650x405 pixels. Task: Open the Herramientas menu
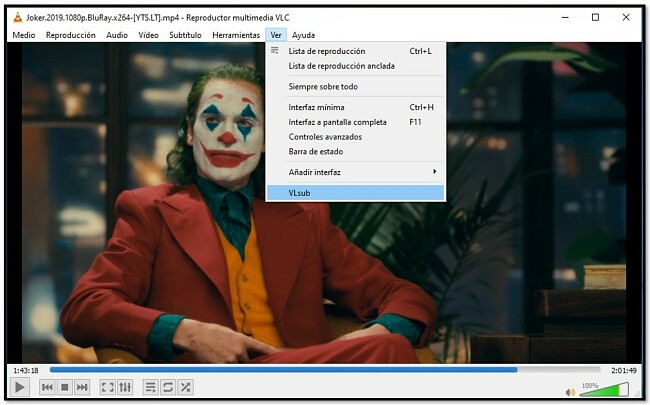(x=236, y=35)
